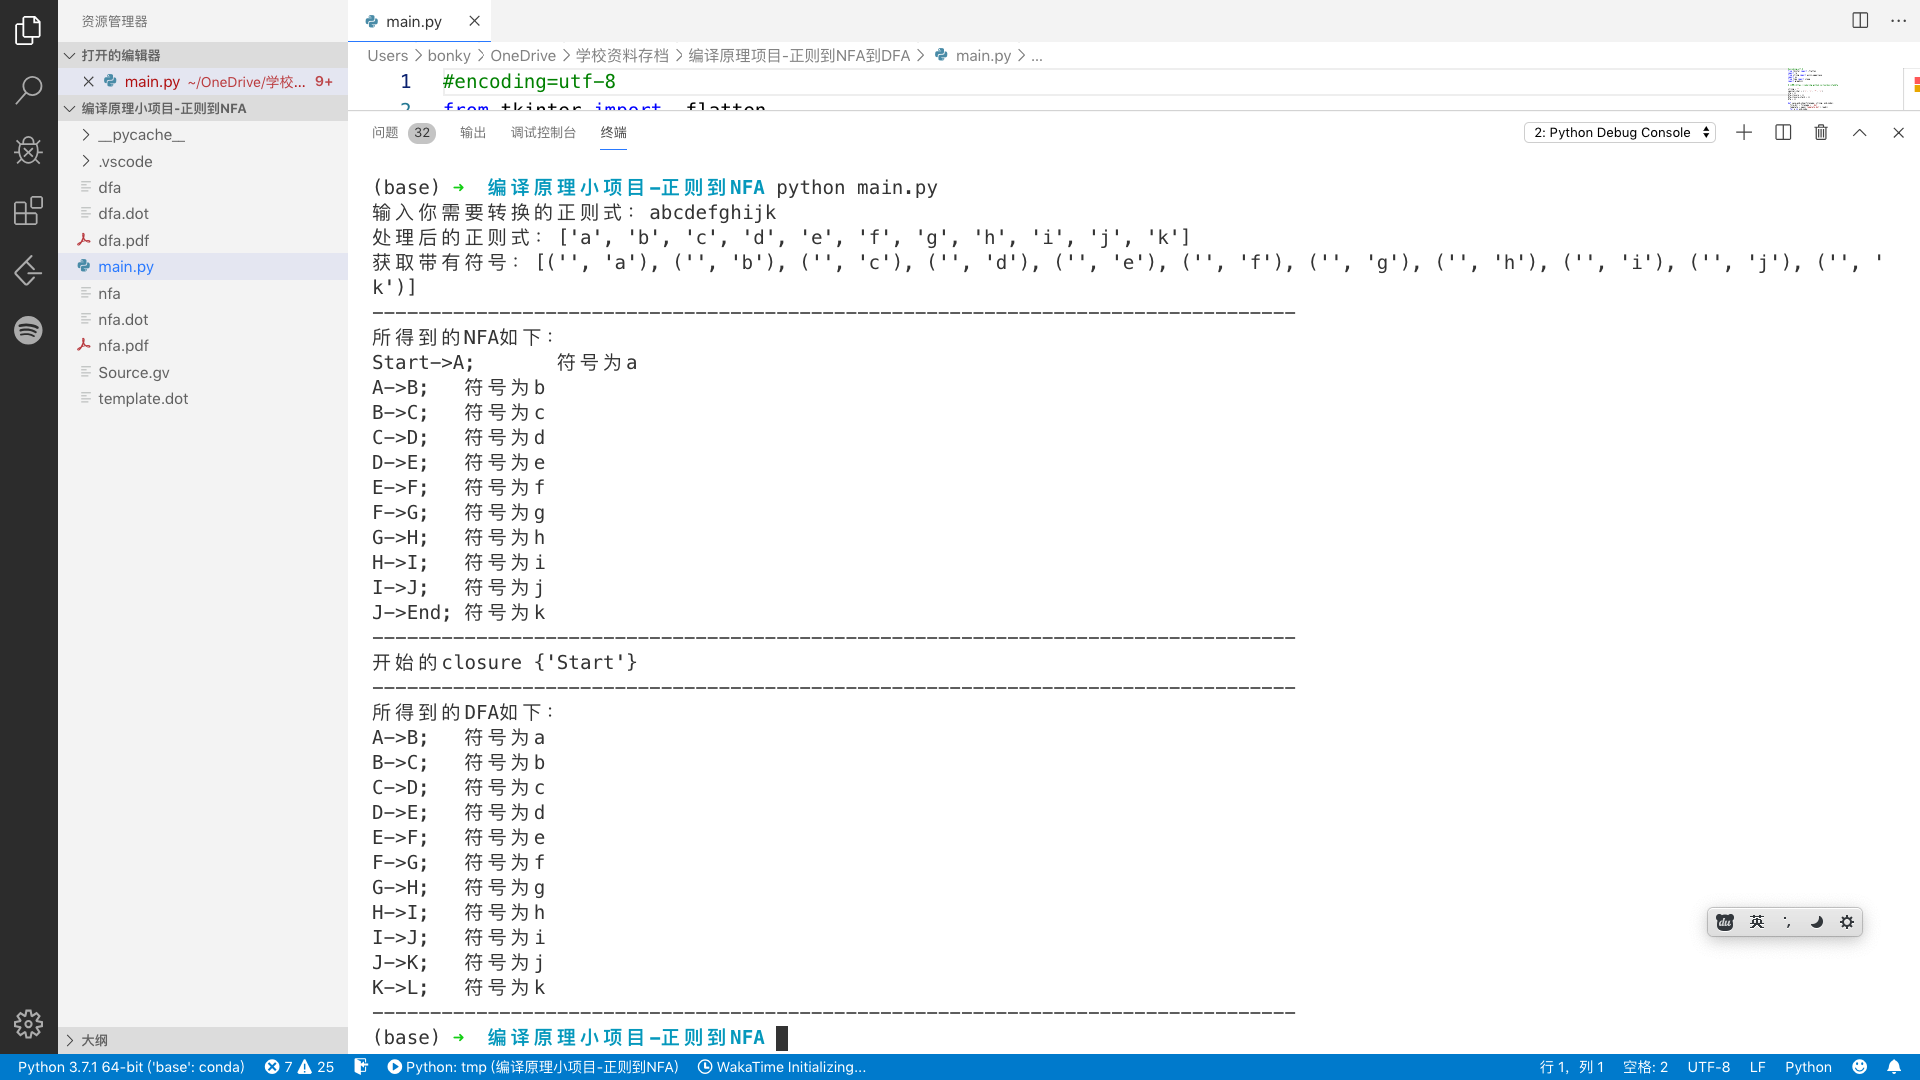Kill the active terminal with the trash icon
1920x1080 pixels.
pos(1820,132)
